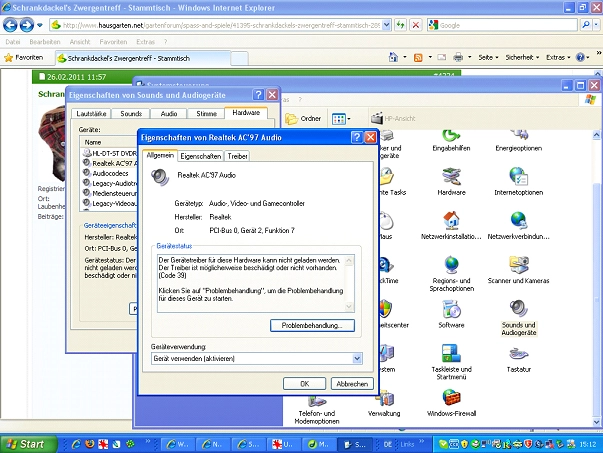603x453 pixels.
Task: Switch to the Eigenschaften tab
Action: point(200,156)
